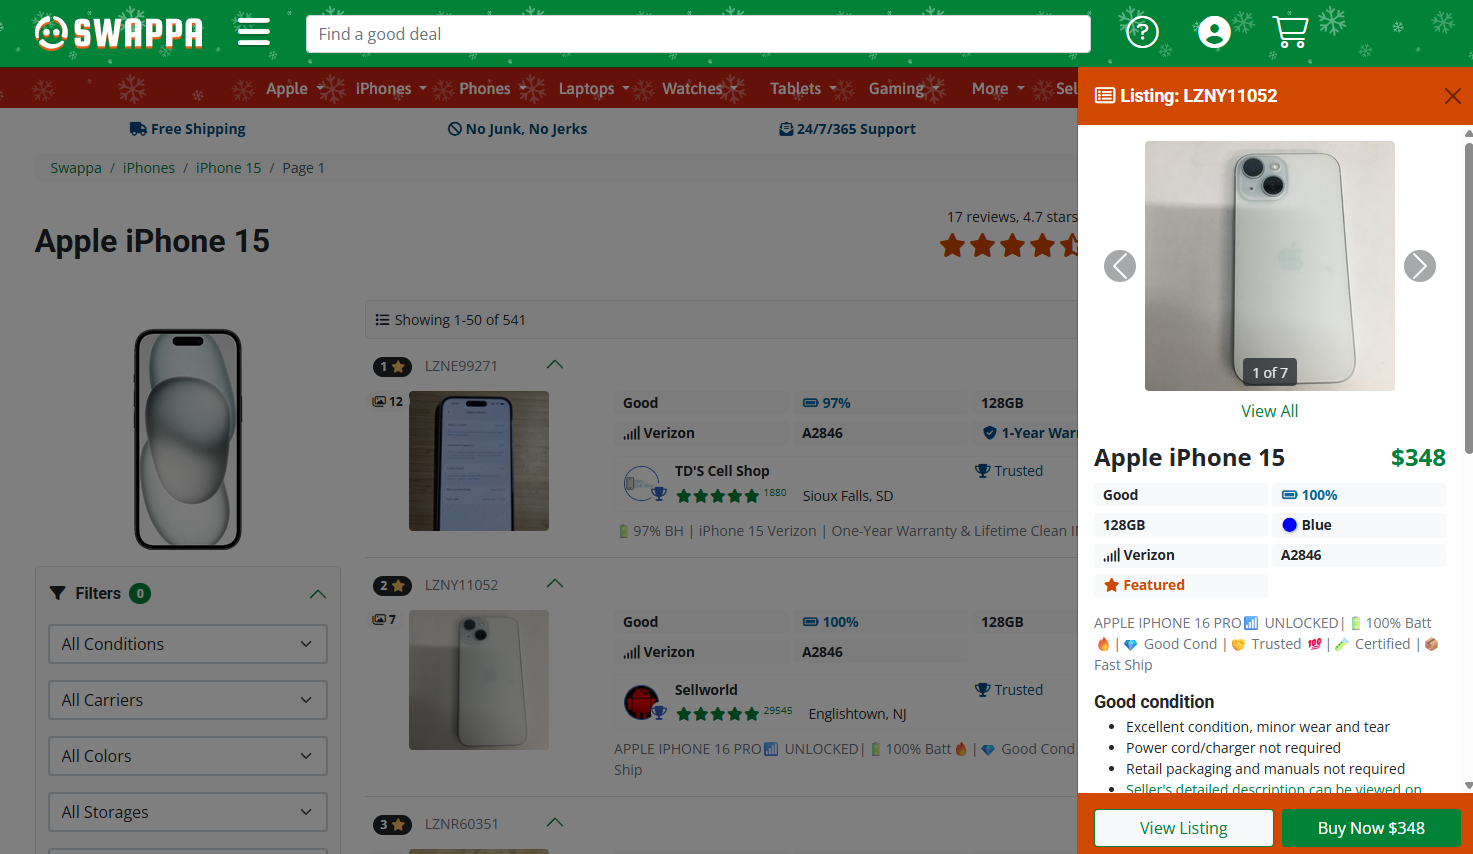Click the Blue color swatch
This screenshot has width=1473, height=854.
point(1290,525)
